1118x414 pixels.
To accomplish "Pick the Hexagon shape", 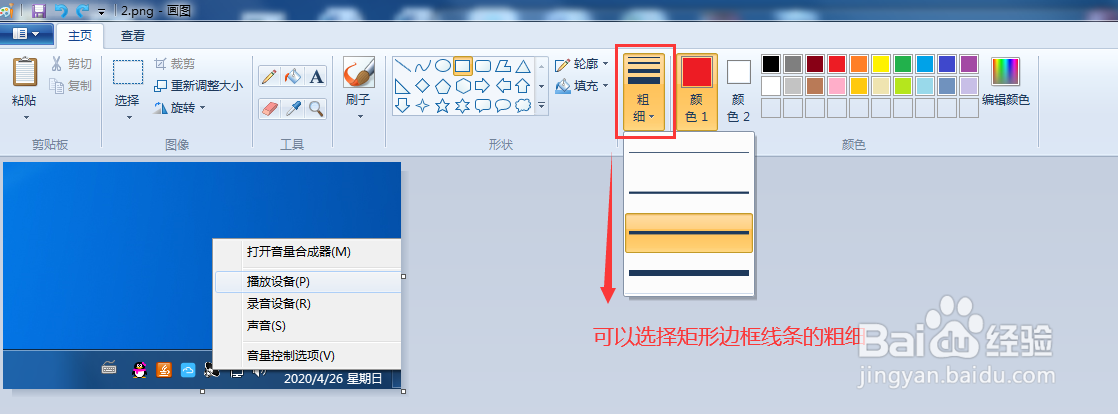I will (x=463, y=86).
